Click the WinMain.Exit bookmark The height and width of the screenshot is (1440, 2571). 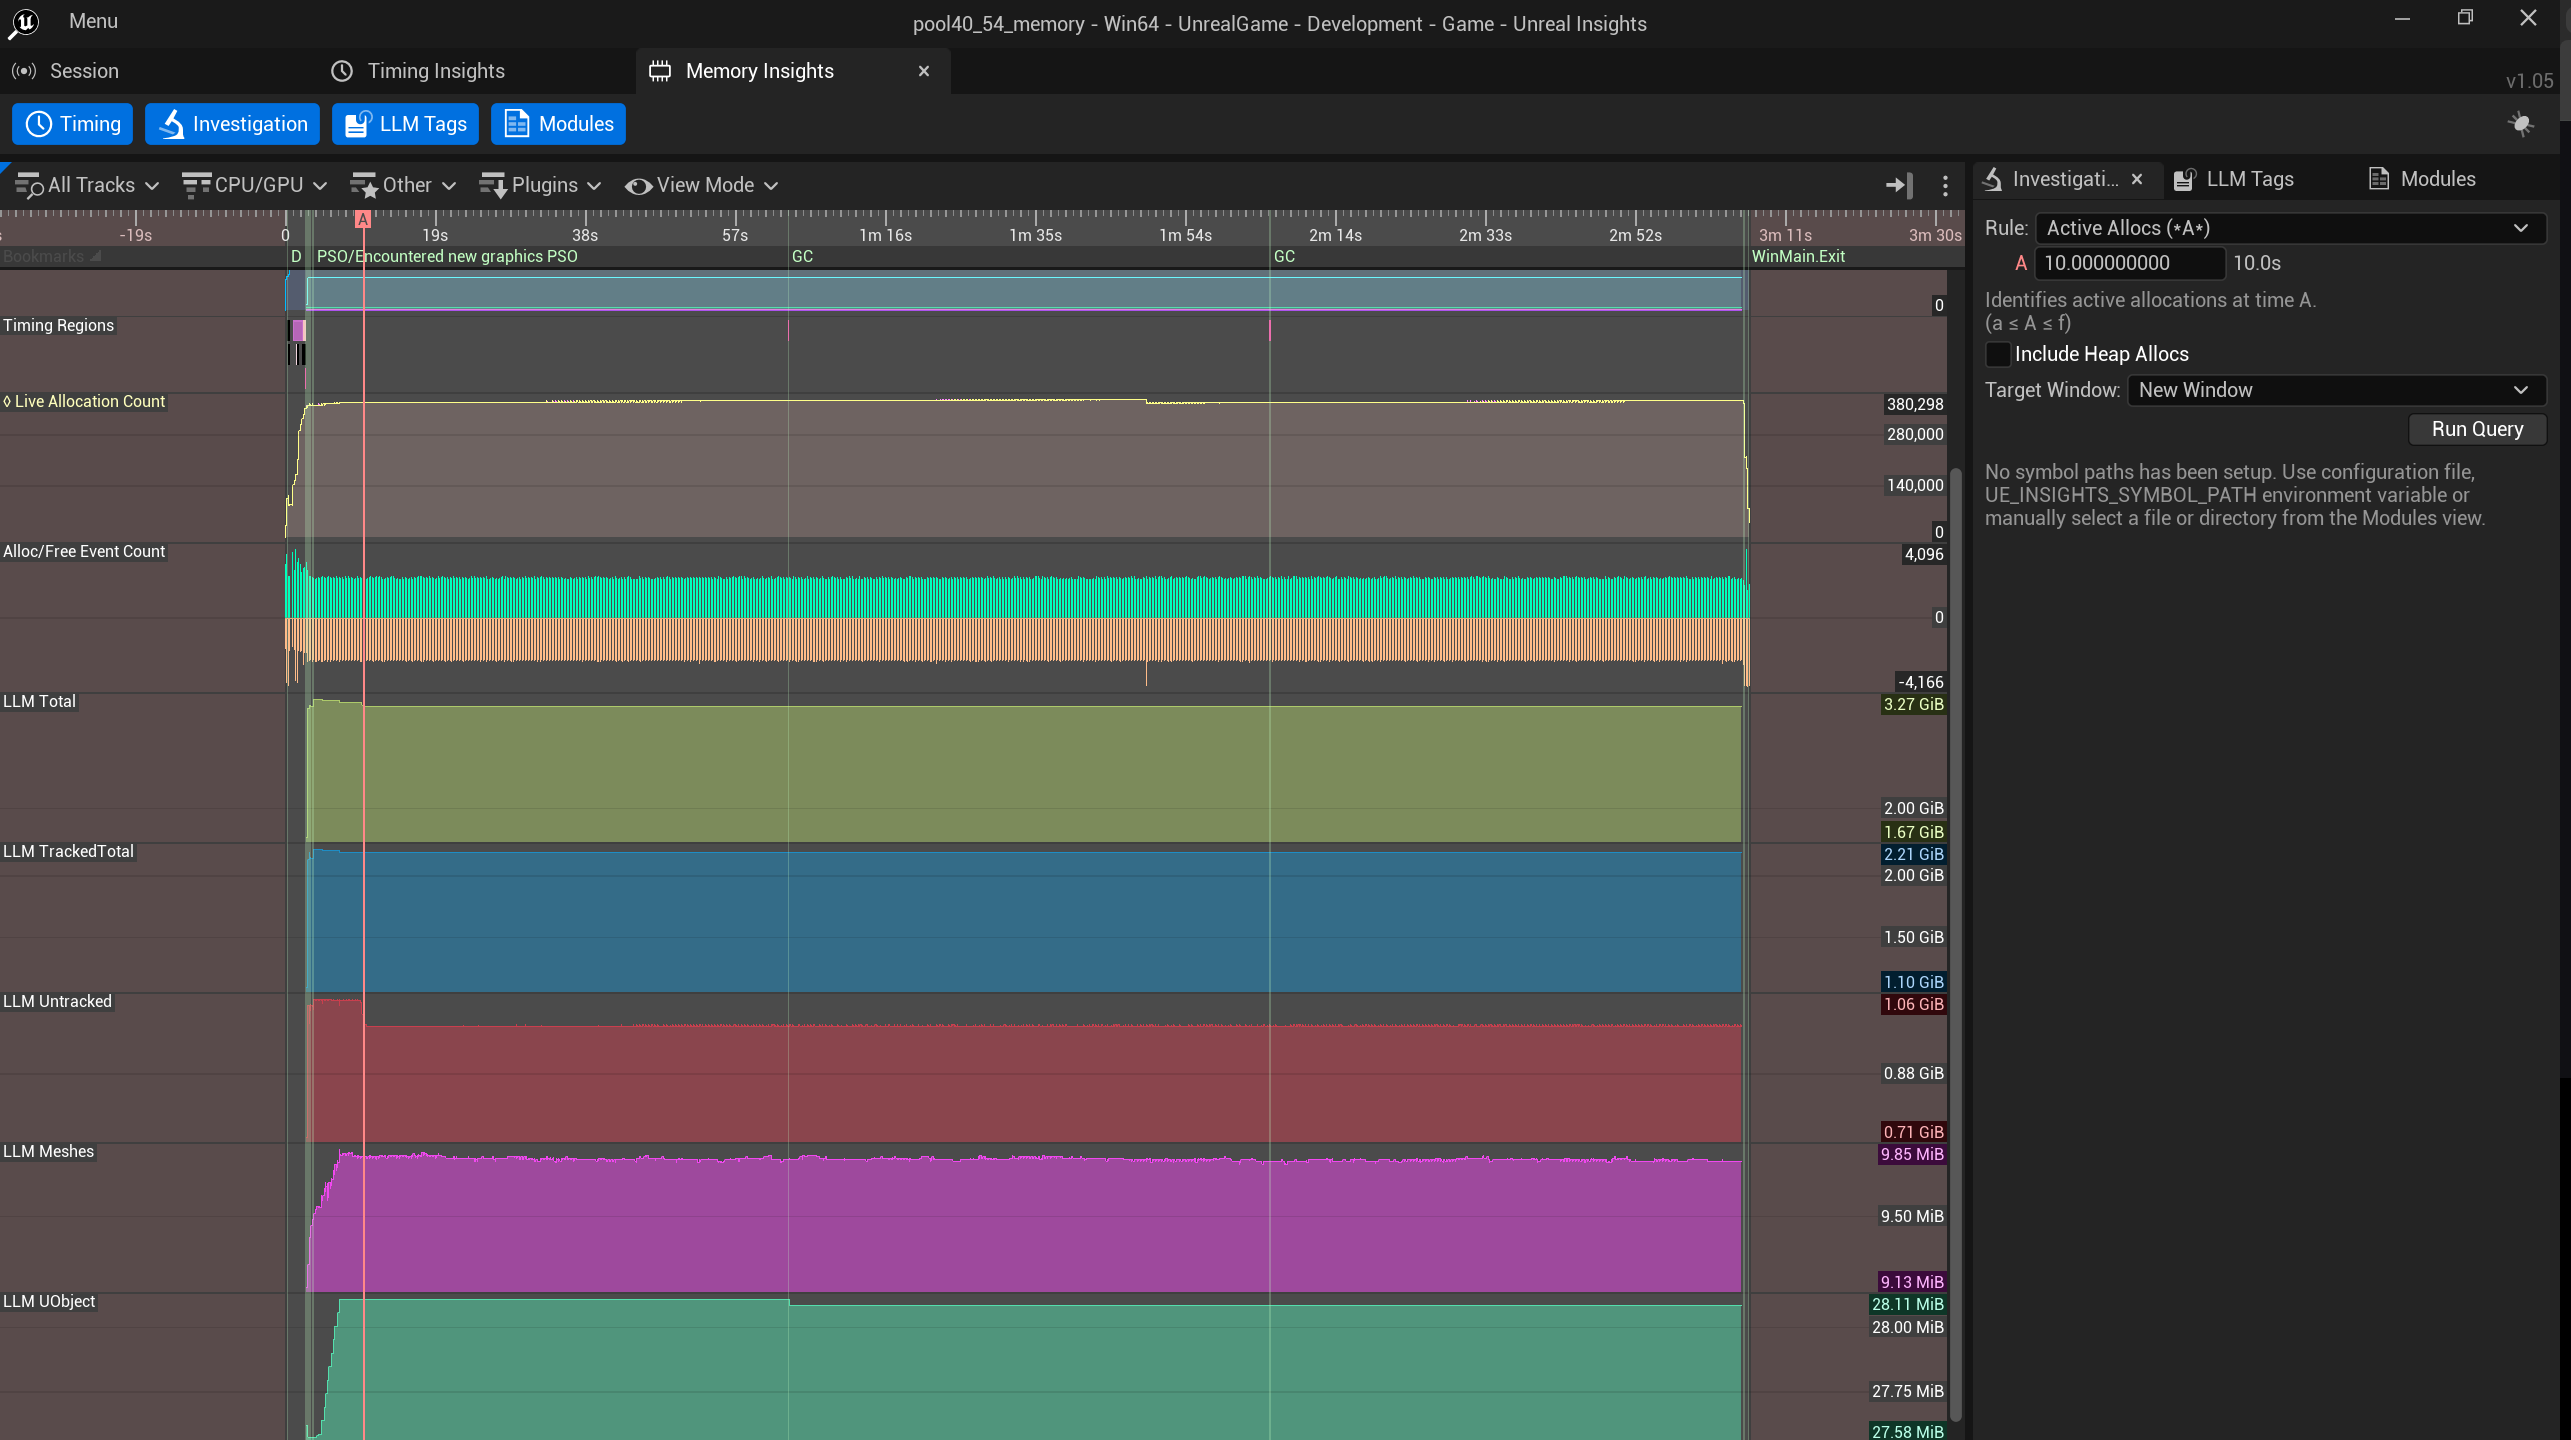point(1798,256)
